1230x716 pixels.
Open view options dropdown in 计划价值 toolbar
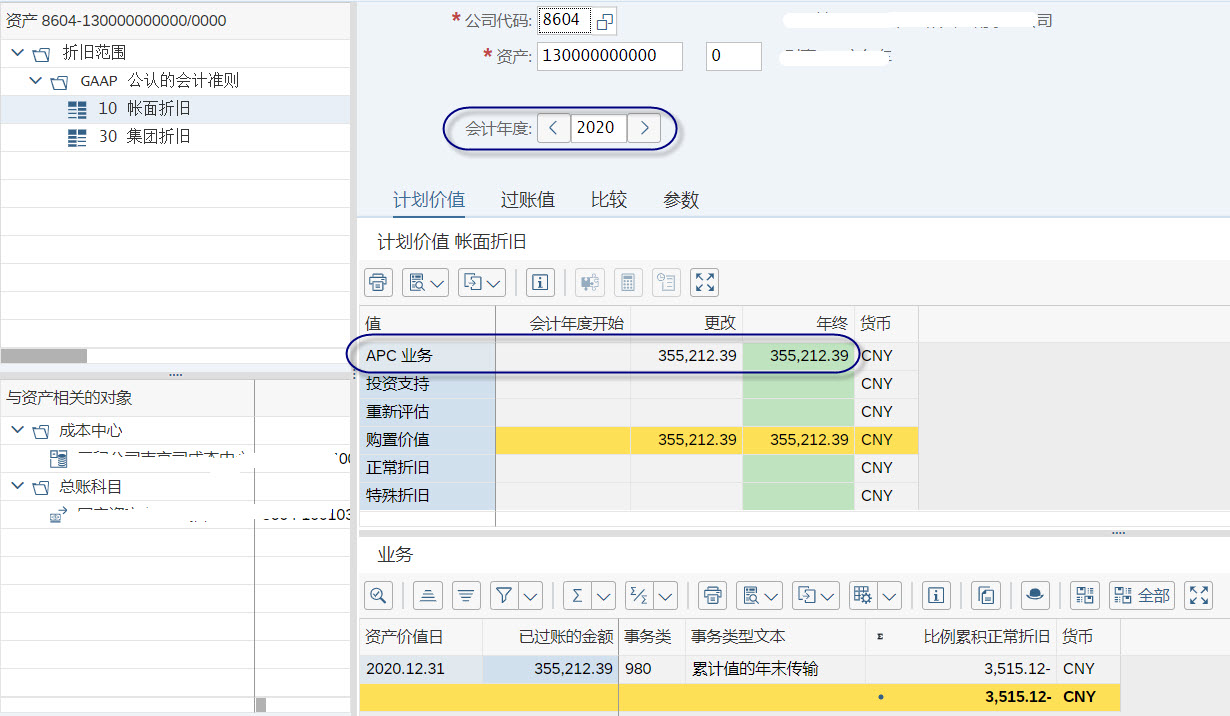click(x=425, y=283)
